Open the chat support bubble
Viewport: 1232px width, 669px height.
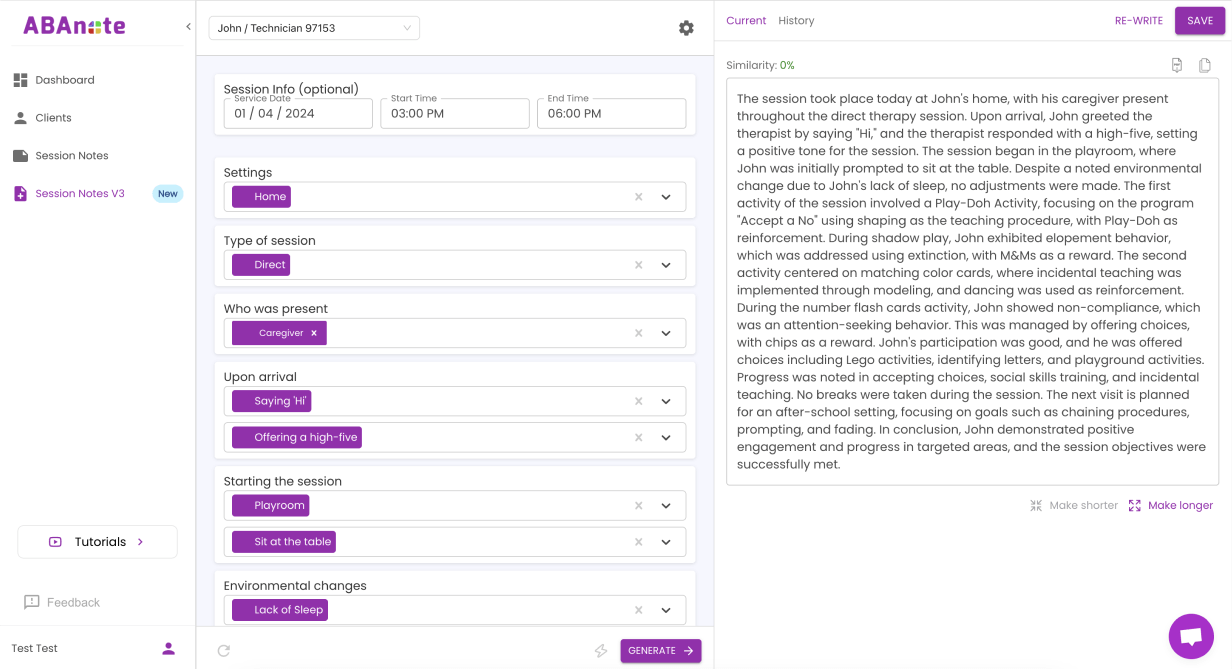1191,637
